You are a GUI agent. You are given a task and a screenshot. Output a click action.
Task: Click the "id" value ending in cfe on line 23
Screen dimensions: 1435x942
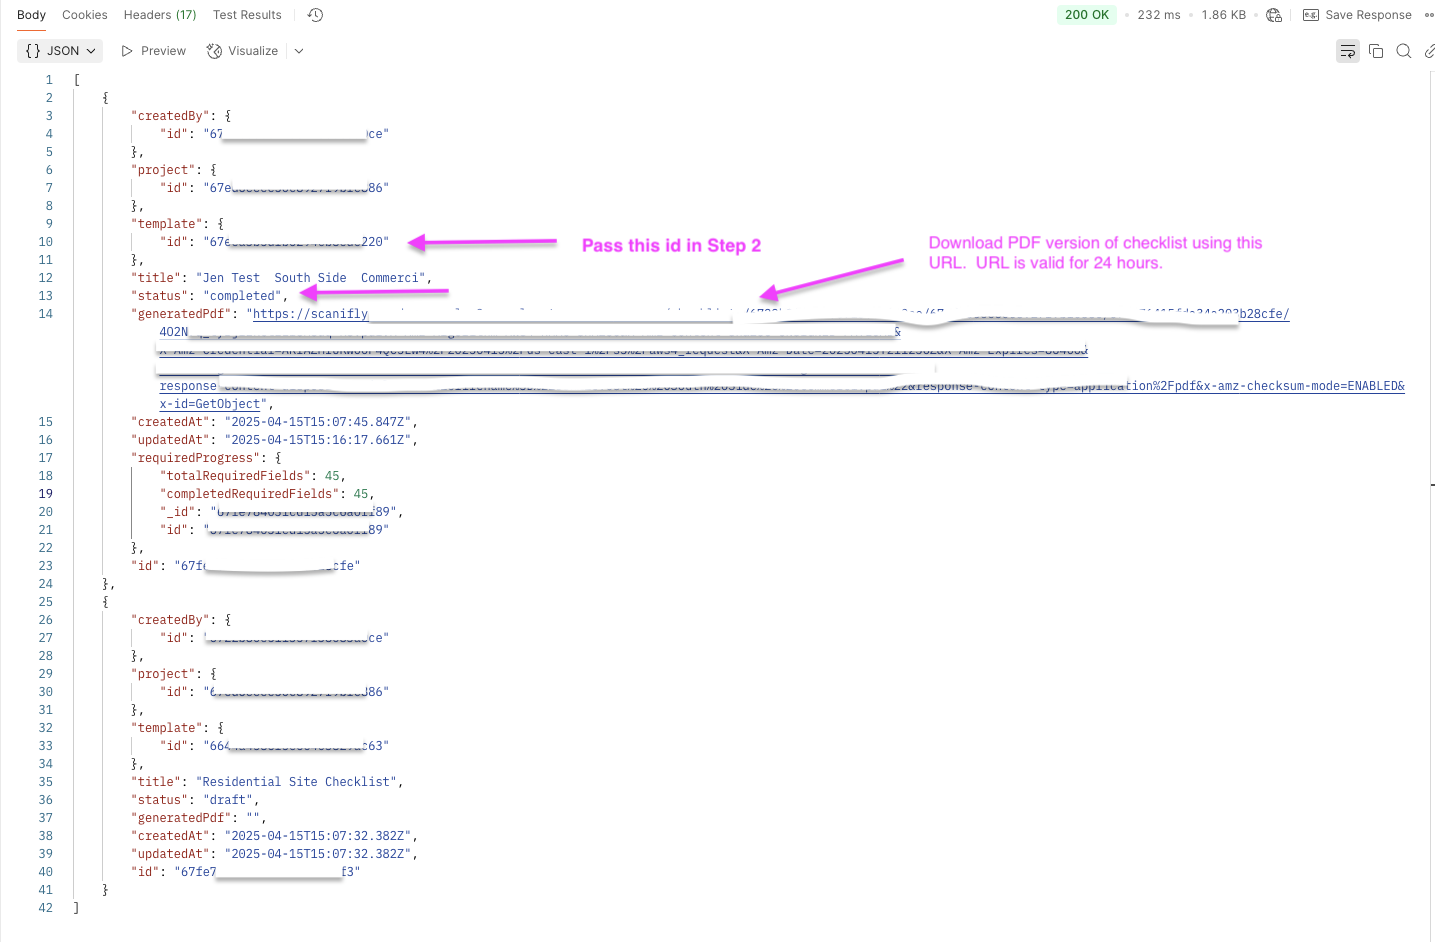(267, 566)
